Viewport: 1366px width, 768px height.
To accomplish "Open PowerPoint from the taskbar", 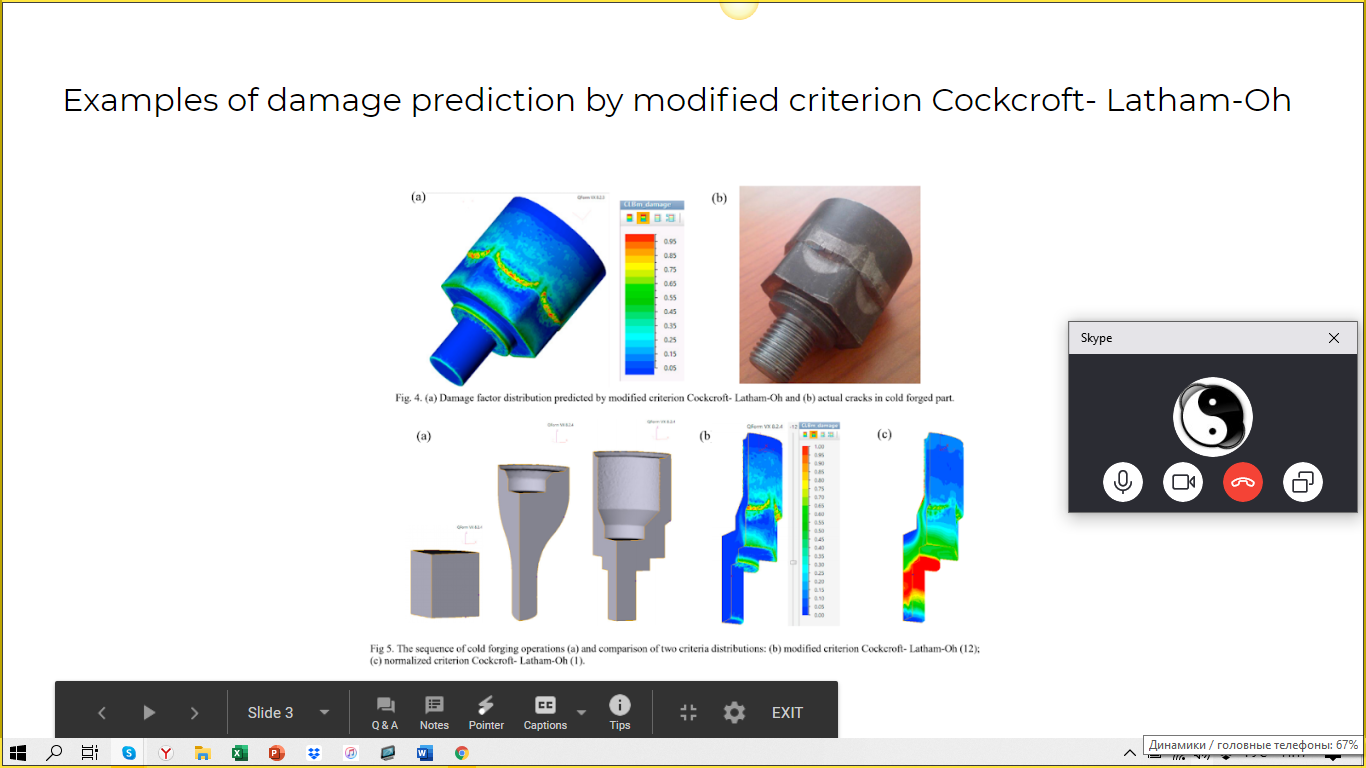I will (277, 753).
